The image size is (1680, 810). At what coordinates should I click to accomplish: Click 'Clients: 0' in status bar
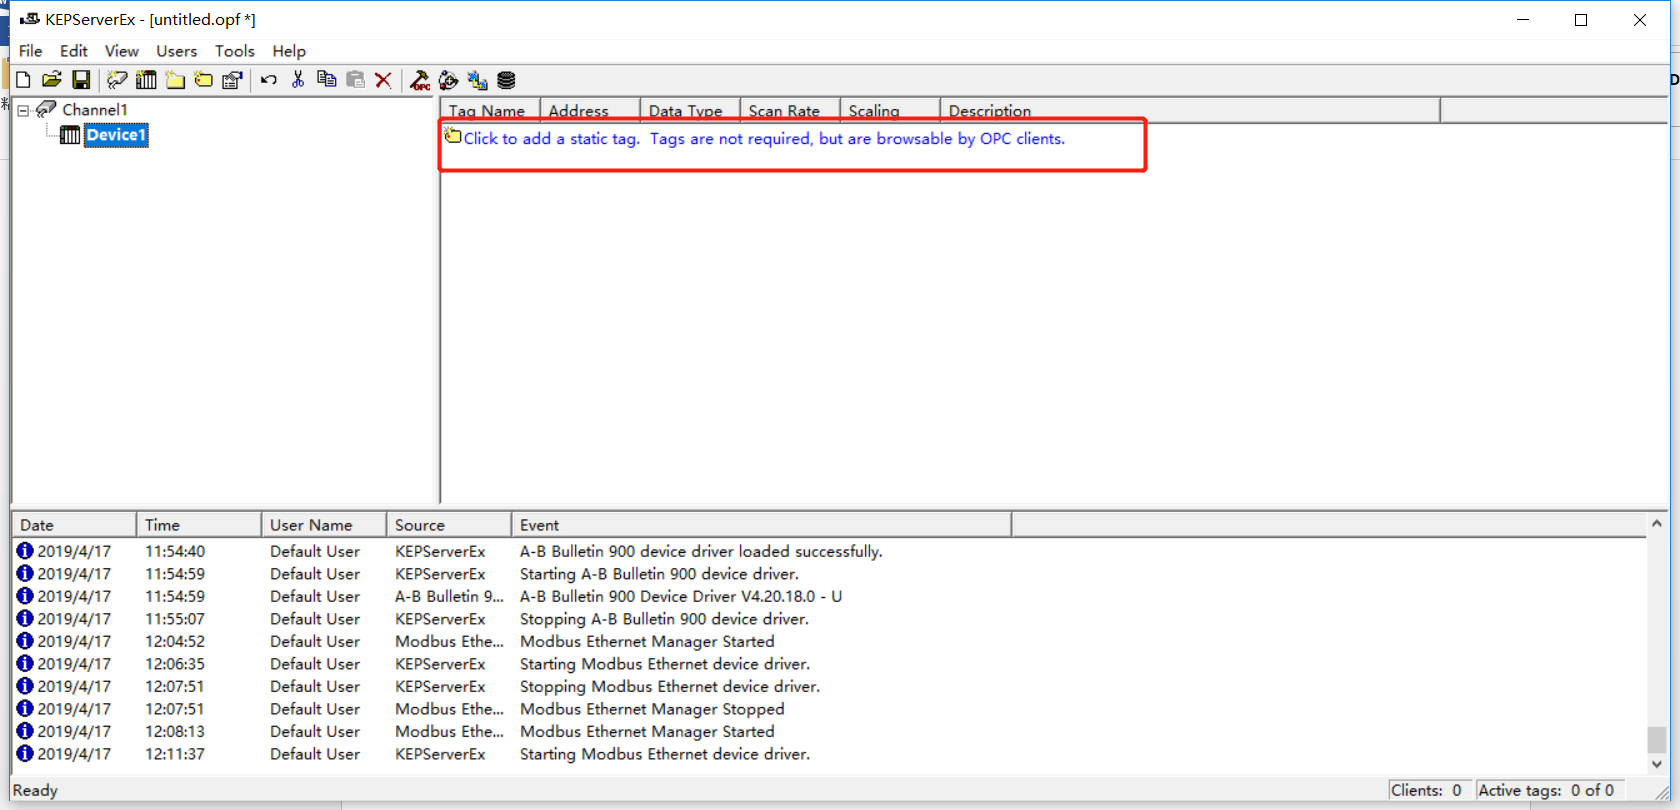coord(1427,790)
